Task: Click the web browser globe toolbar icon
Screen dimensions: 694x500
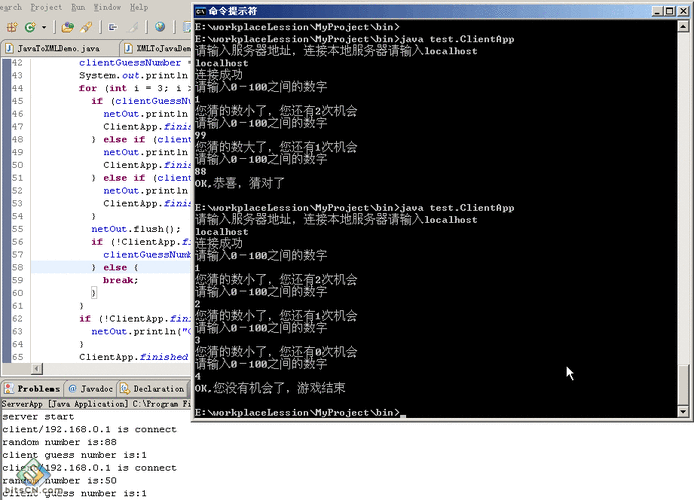Action: pyautogui.click(x=160, y=27)
